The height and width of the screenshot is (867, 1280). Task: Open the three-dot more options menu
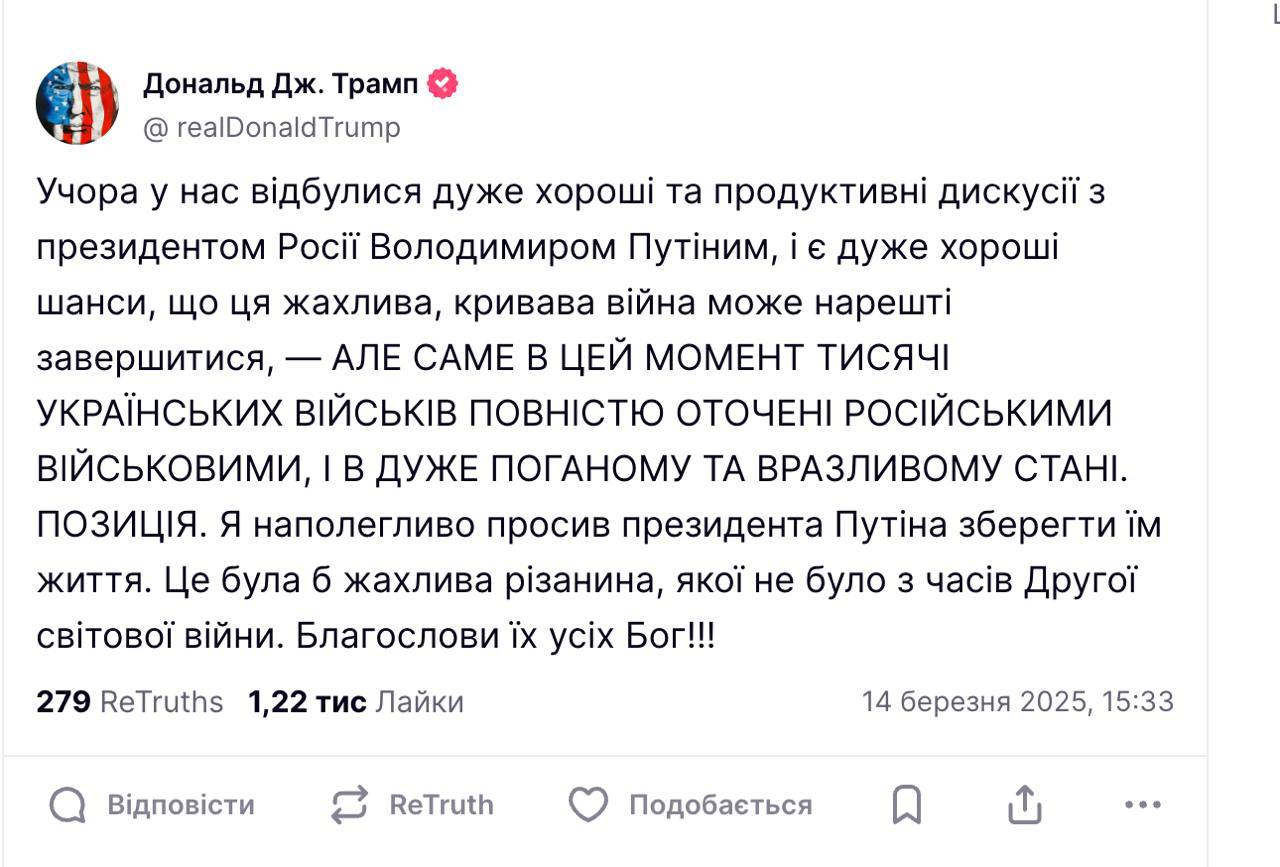(x=1142, y=804)
